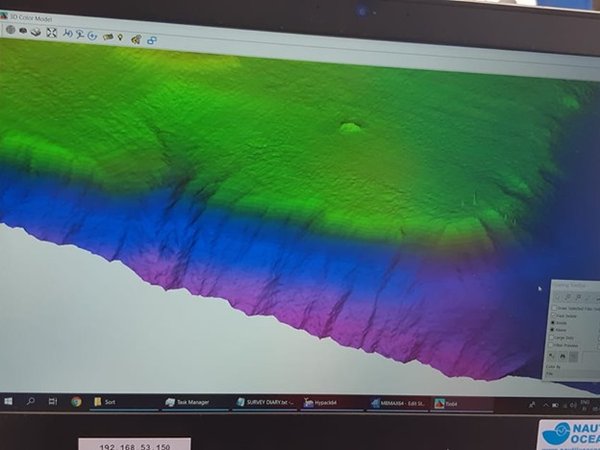The height and width of the screenshot is (450, 600).
Task: Open Google Chrome from the taskbar
Action: pos(76,402)
